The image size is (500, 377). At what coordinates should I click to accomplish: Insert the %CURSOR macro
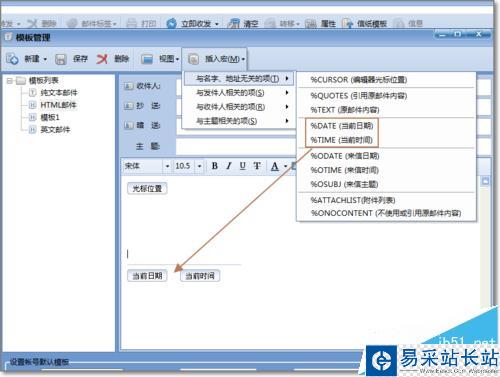point(359,80)
